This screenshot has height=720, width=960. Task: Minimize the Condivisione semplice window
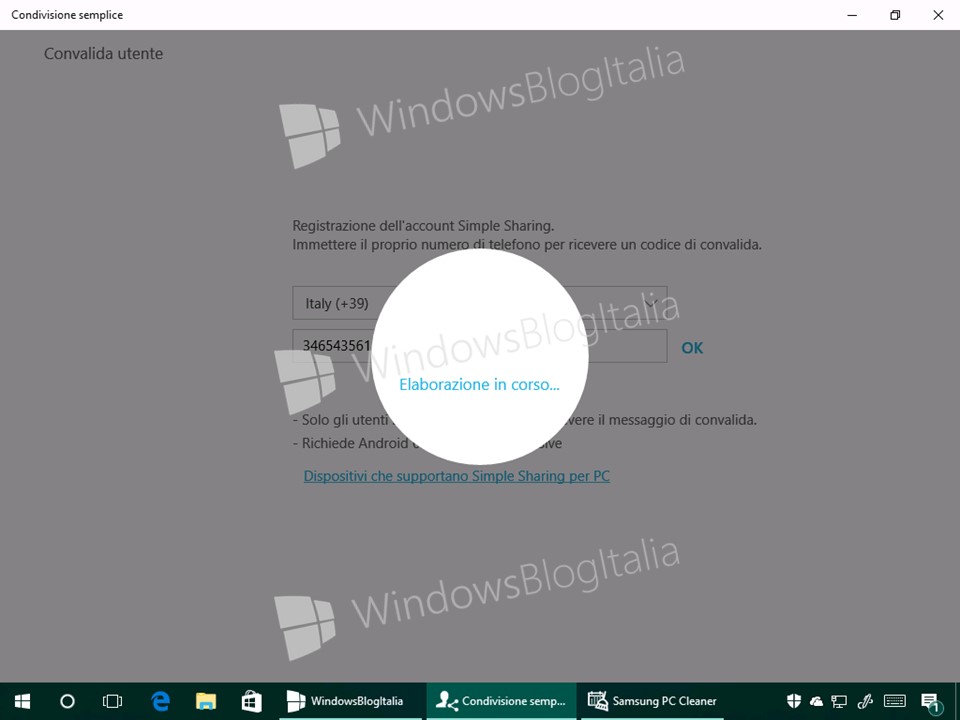pos(852,15)
